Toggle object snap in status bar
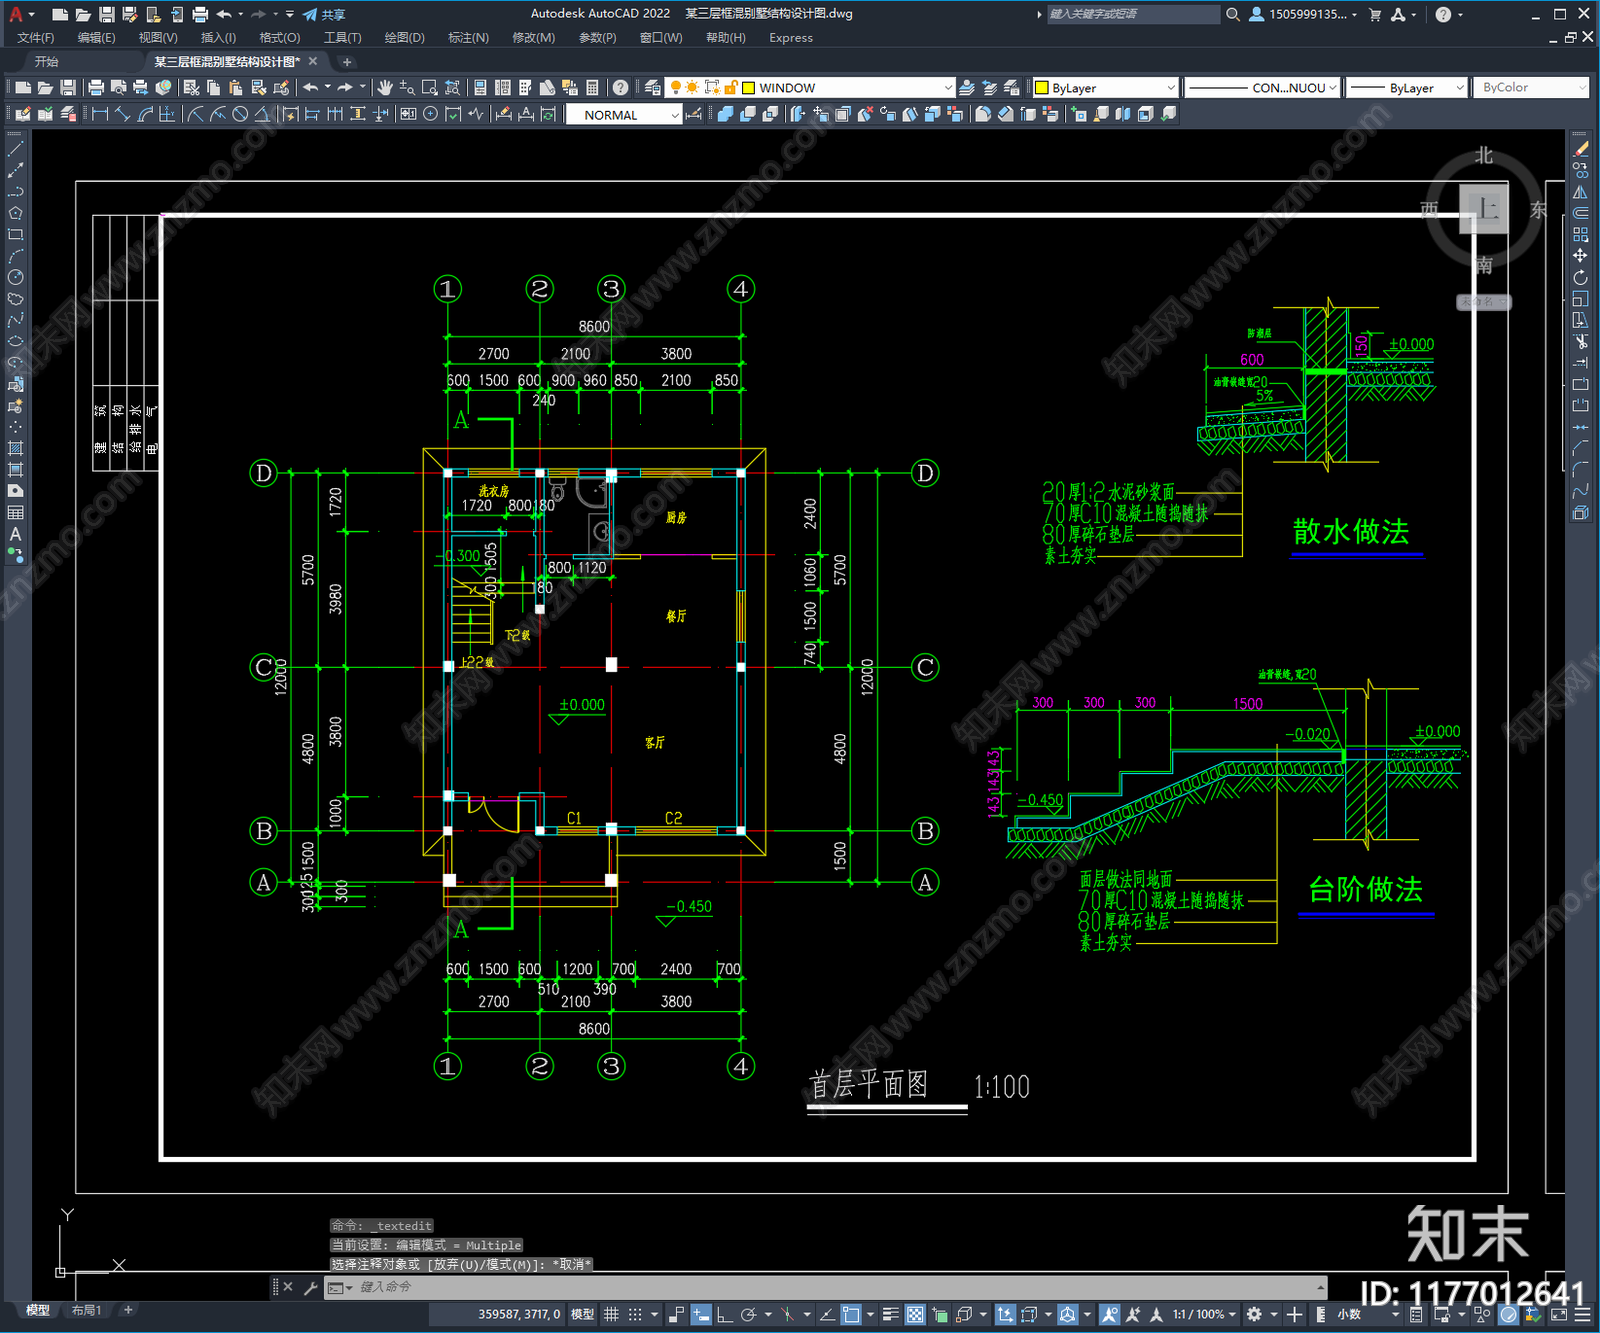Viewport: 1600px width, 1333px height. point(851,1314)
